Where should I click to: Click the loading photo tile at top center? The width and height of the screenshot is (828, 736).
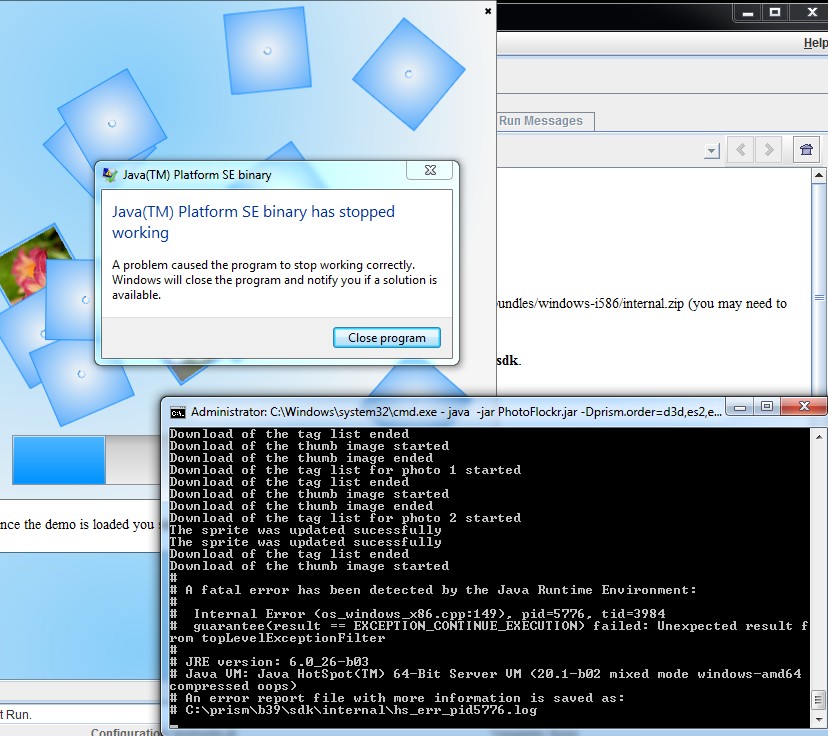pyautogui.click(x=267, y=50)
